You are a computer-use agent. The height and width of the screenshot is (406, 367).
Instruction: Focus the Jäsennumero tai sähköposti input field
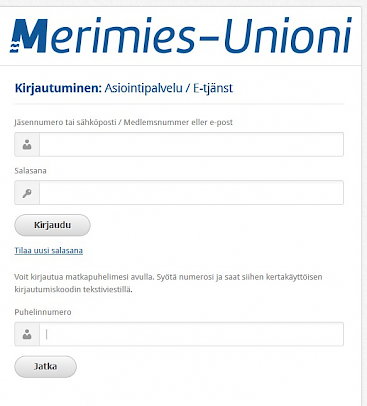pos(191,145)
